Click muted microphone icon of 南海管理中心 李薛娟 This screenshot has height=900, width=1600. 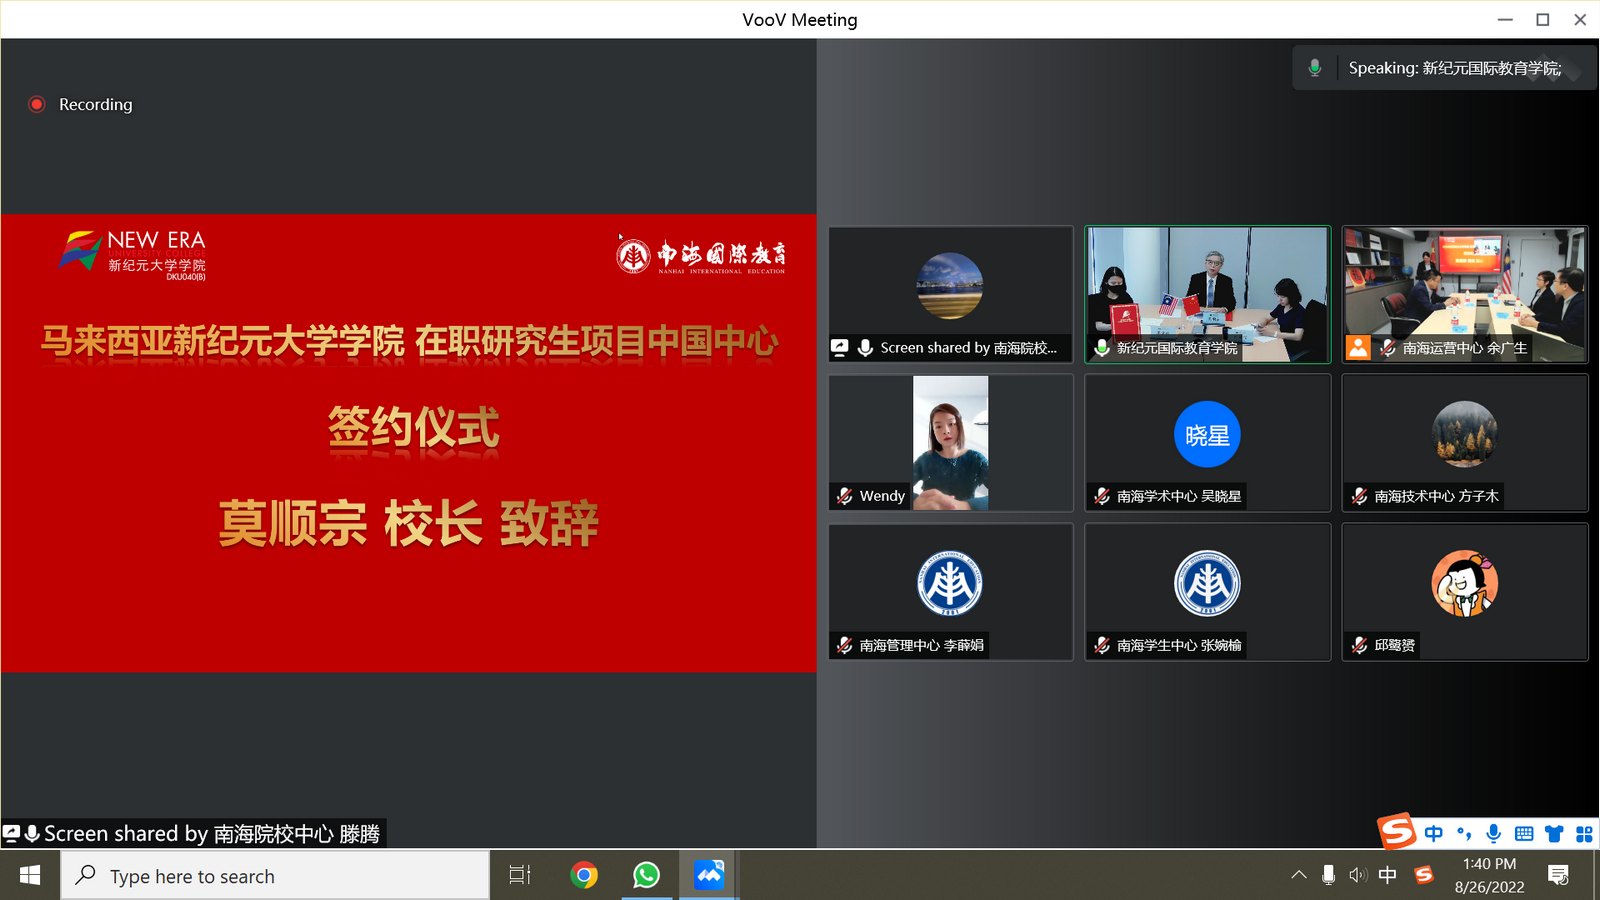click(845, 645)
